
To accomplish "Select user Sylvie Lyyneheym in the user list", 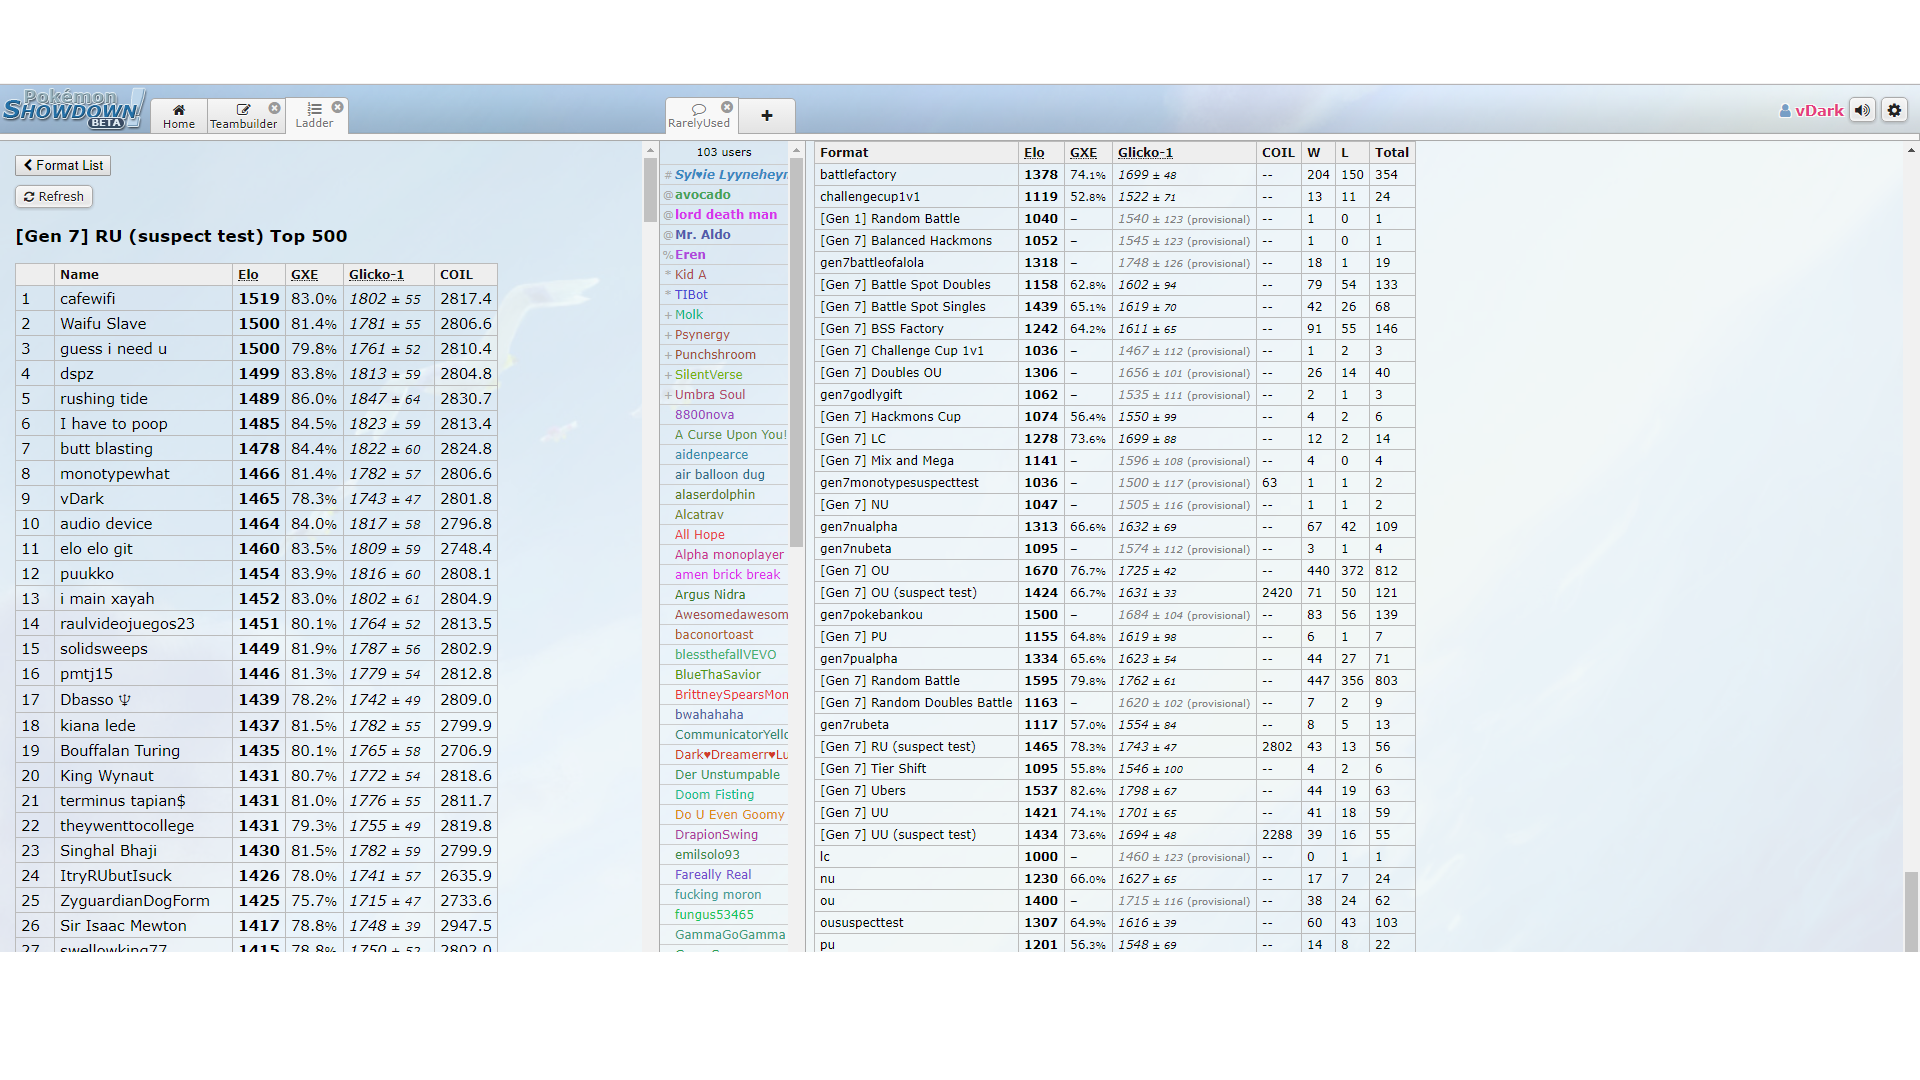I will [x=730, y=175].
